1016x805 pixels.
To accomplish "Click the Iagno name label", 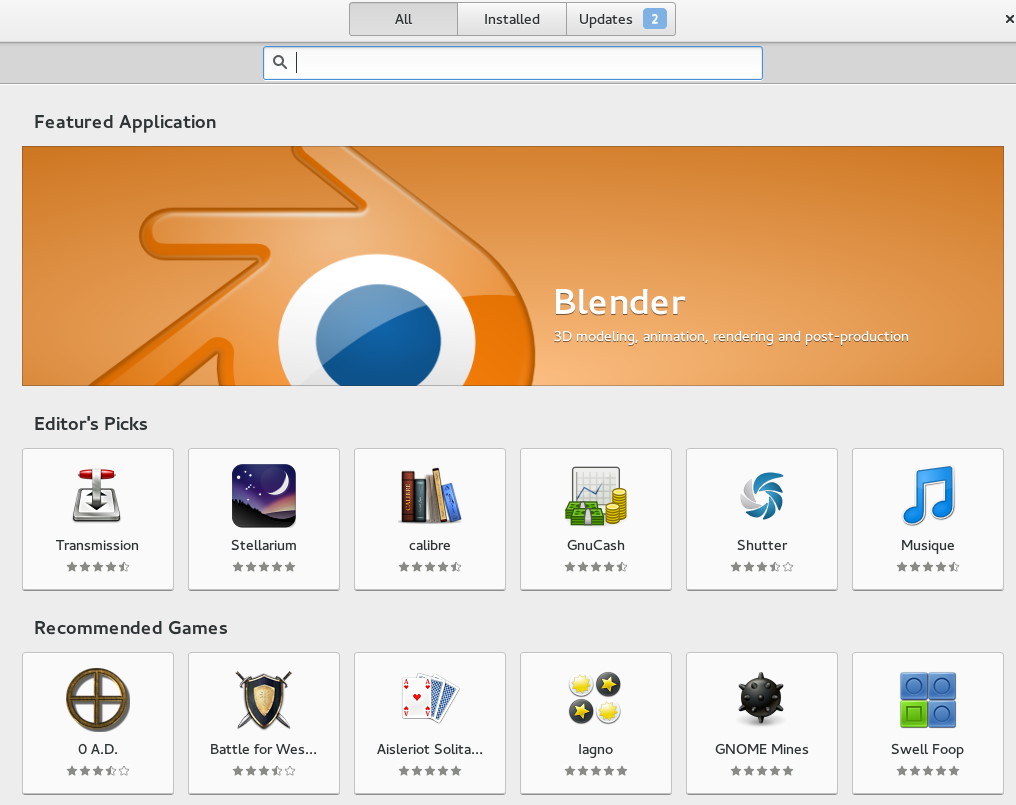I will click(x=595, y=750).
